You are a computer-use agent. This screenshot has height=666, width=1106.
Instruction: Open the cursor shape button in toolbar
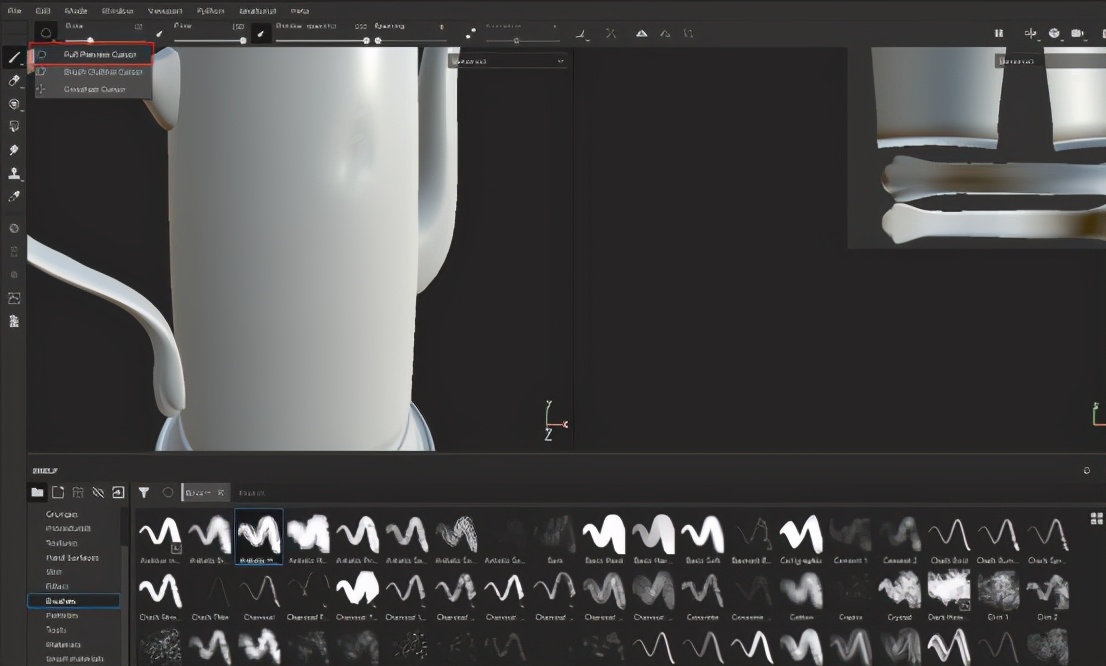[46, 32]
